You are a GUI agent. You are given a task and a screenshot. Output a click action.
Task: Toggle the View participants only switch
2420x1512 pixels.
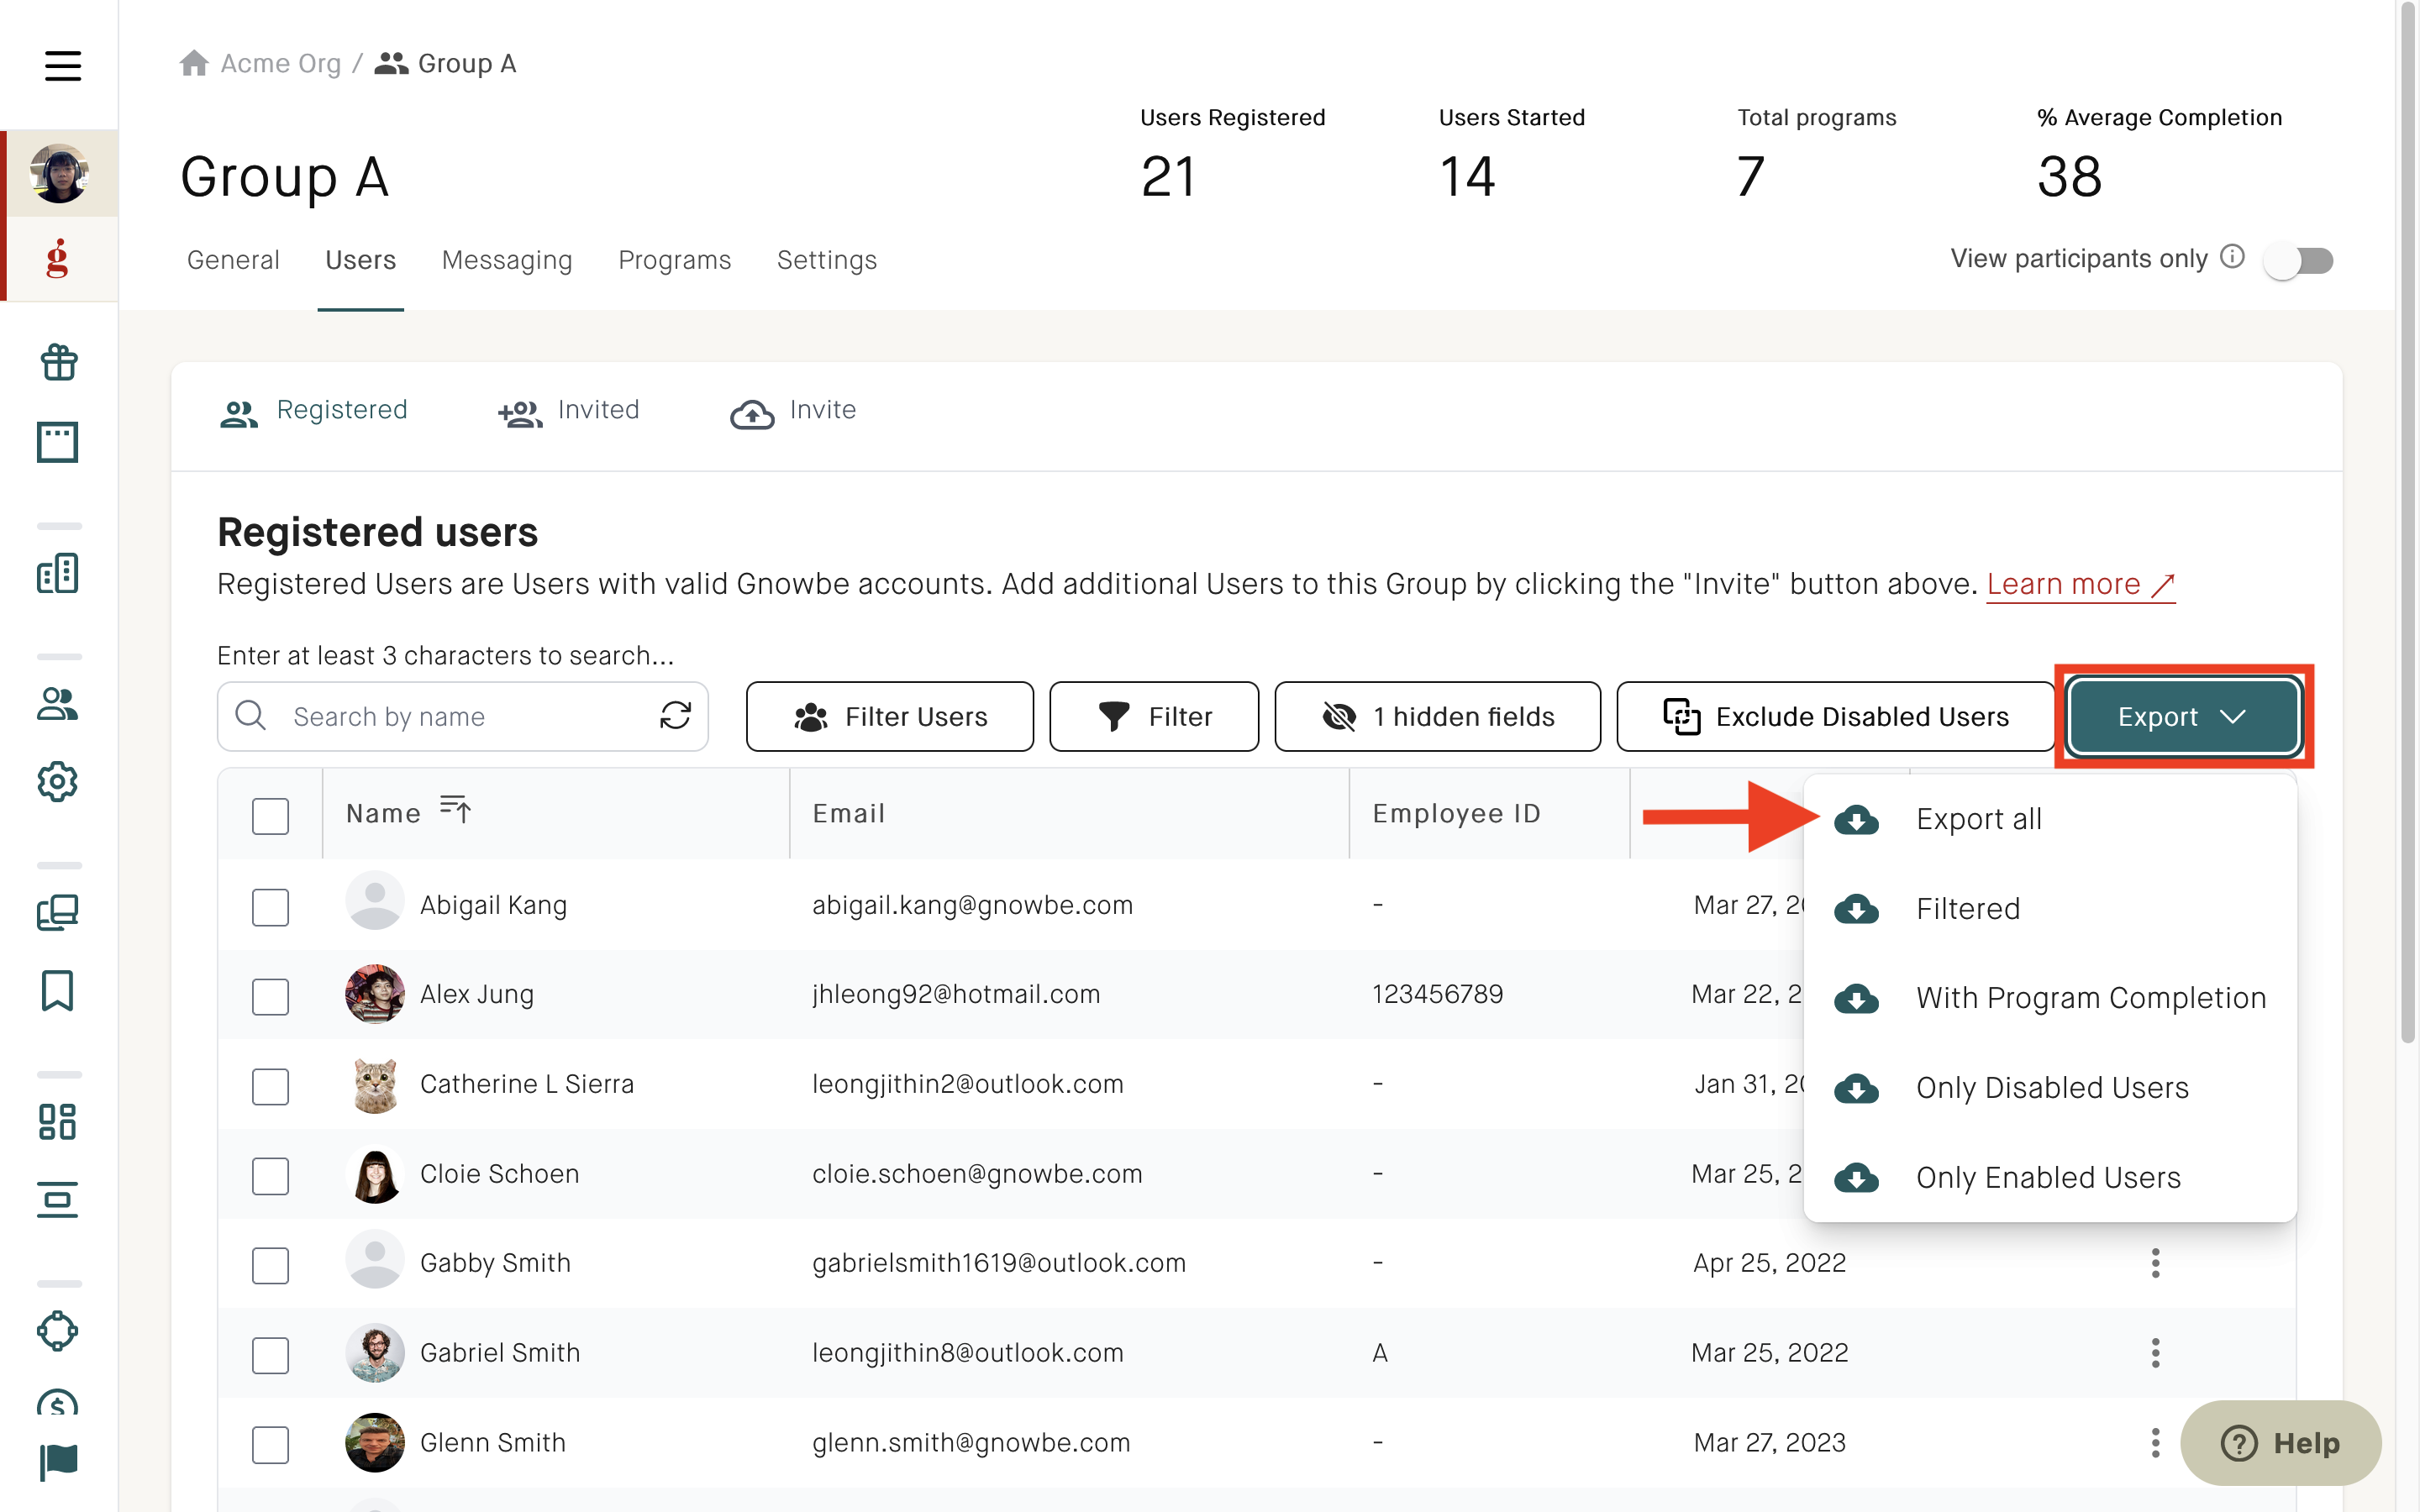[x=2299, y=261]
